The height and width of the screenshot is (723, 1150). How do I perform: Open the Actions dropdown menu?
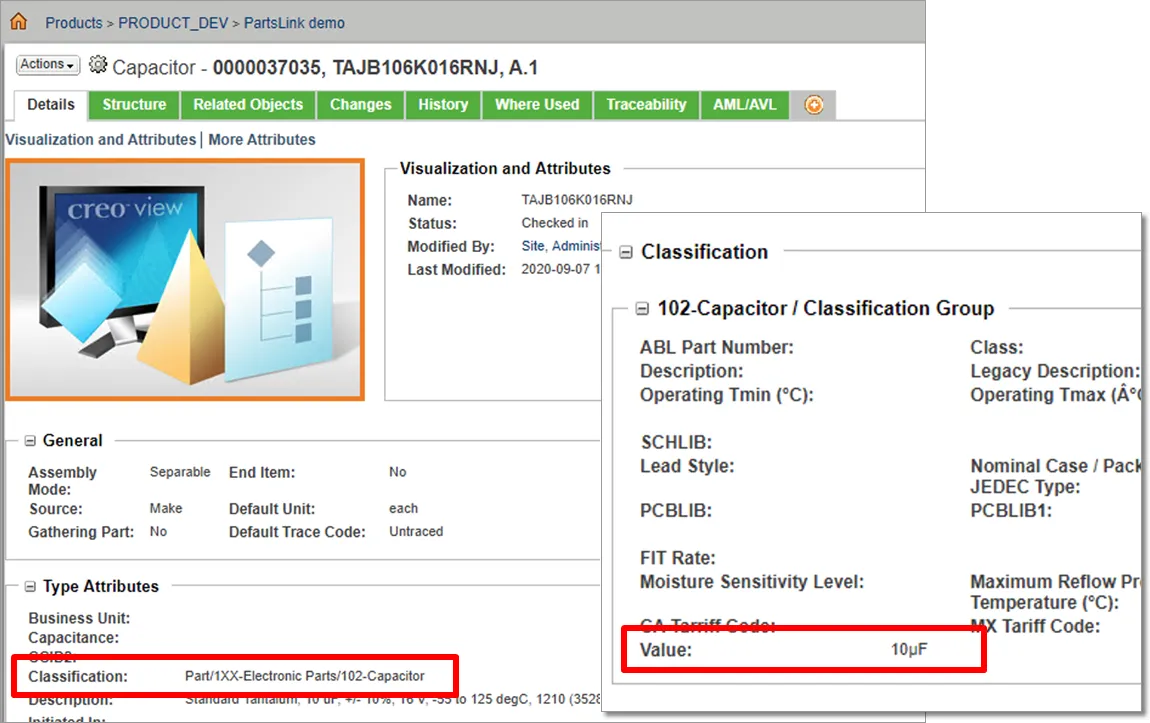(x=48, y=65)
